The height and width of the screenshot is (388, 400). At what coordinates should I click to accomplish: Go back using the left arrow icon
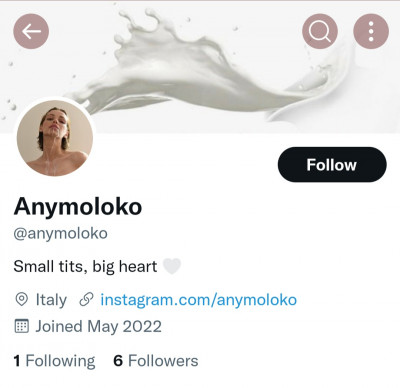(31, 31)
